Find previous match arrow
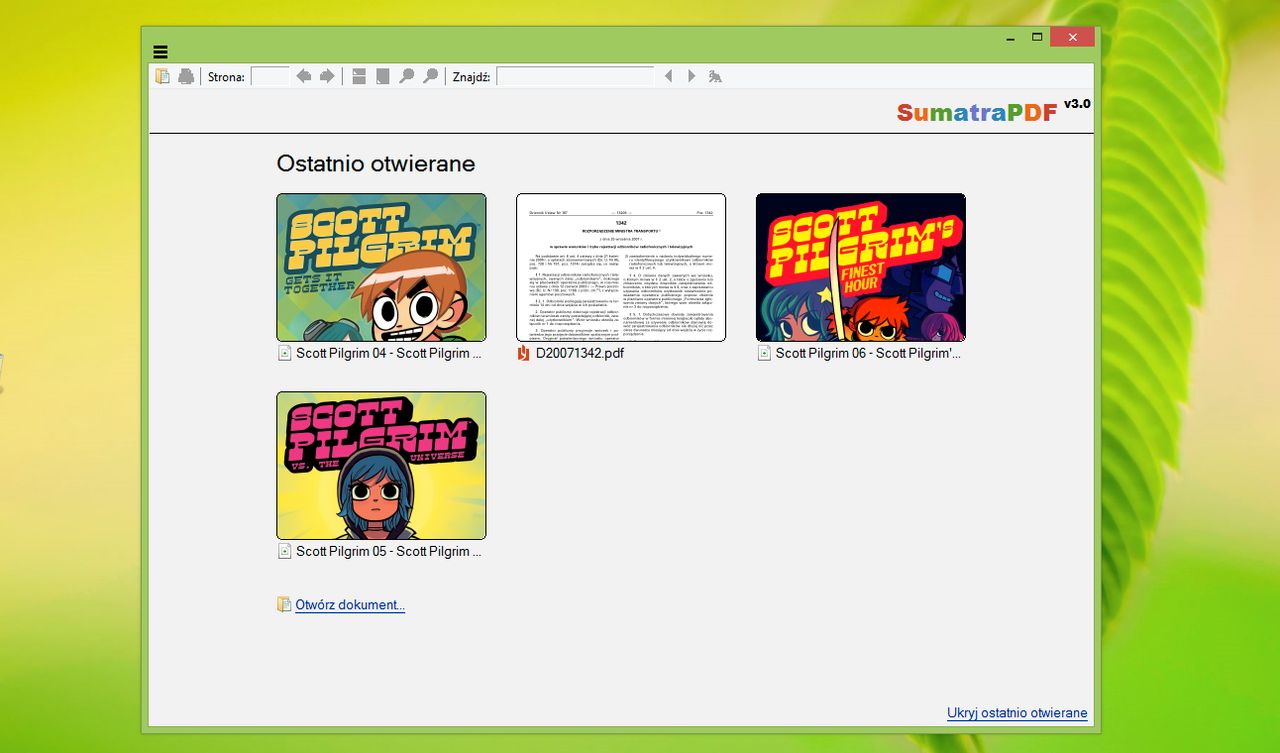1280x753 pixels. click(x=668, y=76)
